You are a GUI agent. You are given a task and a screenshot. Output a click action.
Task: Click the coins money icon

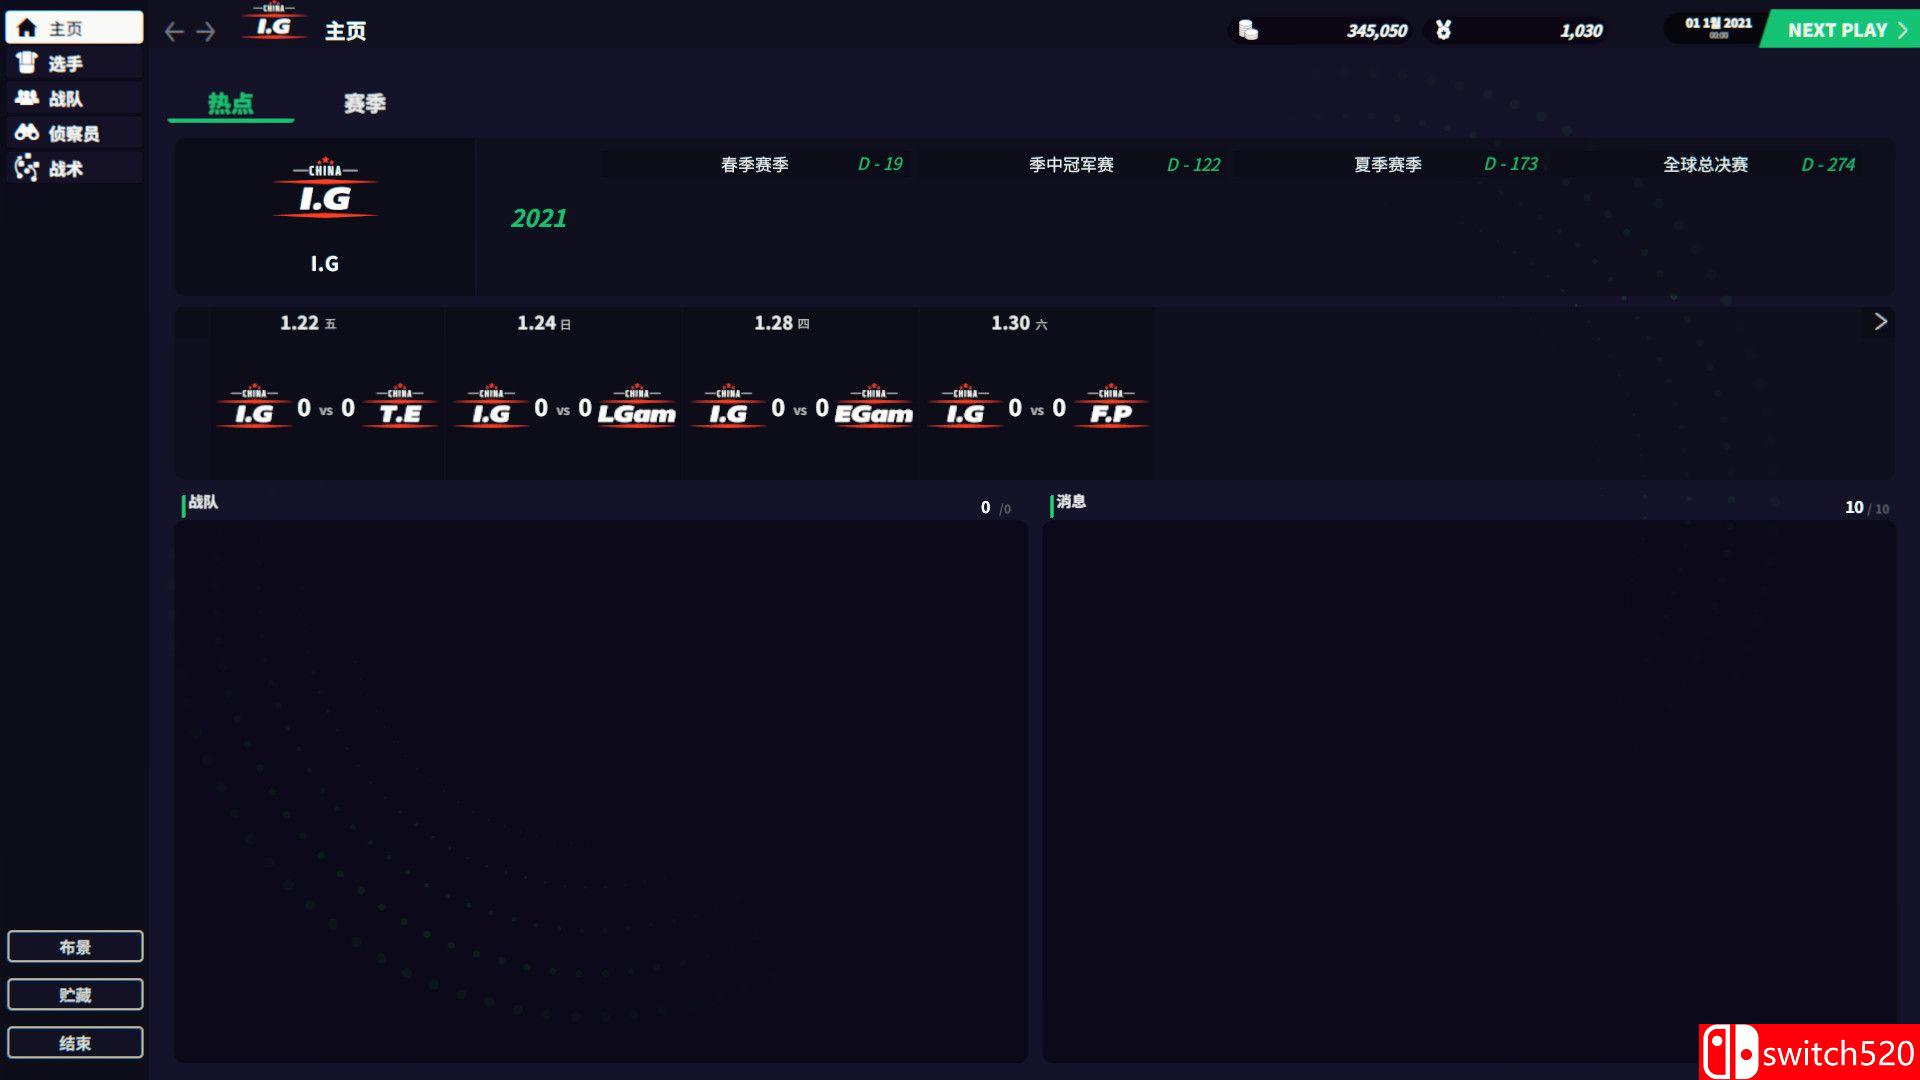(x=1248, y=30)
